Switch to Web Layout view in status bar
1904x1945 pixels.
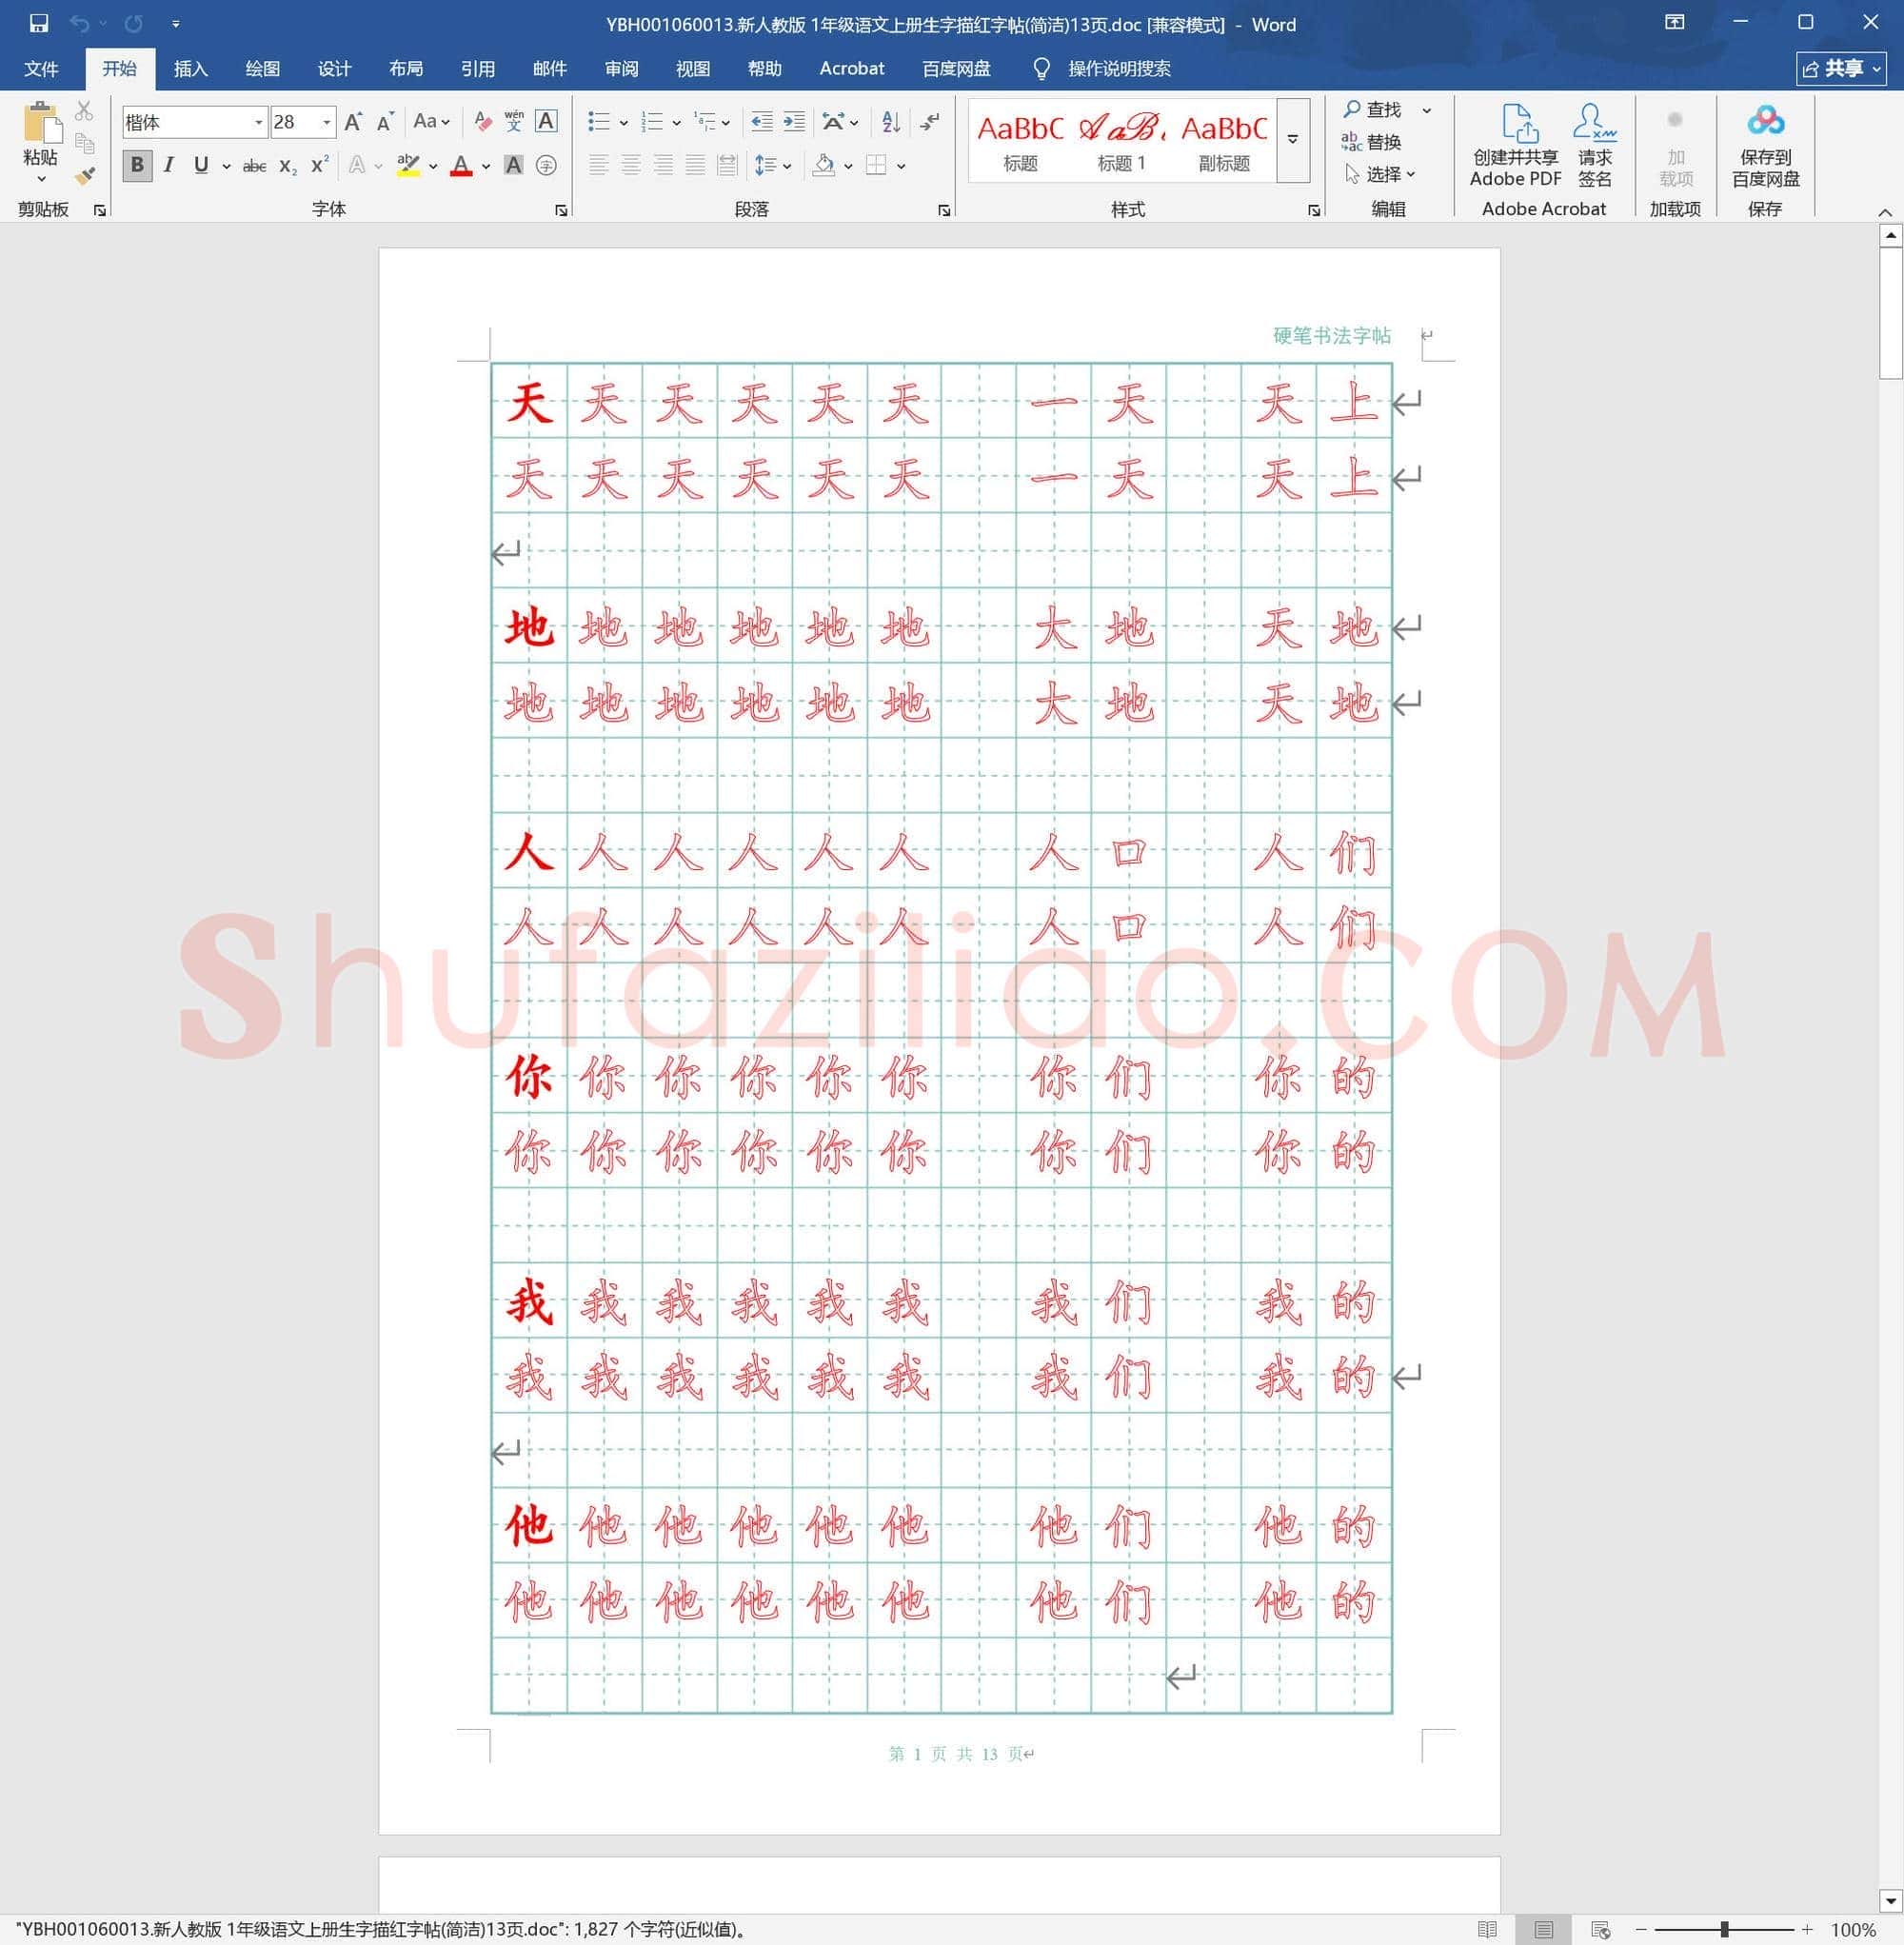tap(1600, 1929)
